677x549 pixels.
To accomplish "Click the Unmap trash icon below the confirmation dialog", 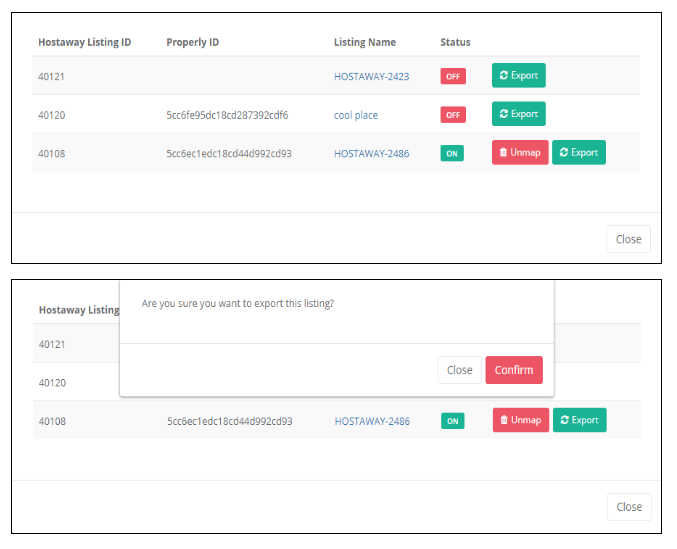I will (x=503, y=421).
